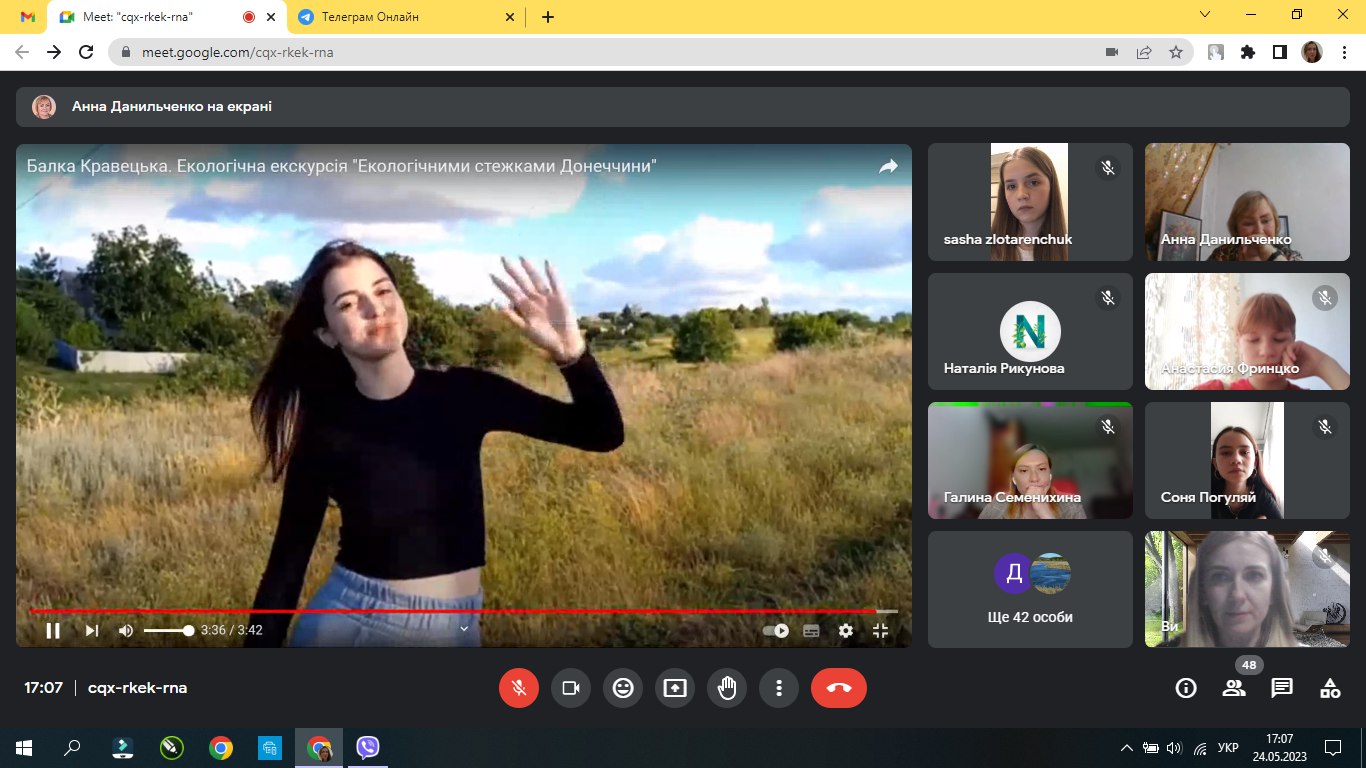Go forward in browser history
Image resolution: width=1366 pixels, height=768 pixels.
[x=54, y=52]
